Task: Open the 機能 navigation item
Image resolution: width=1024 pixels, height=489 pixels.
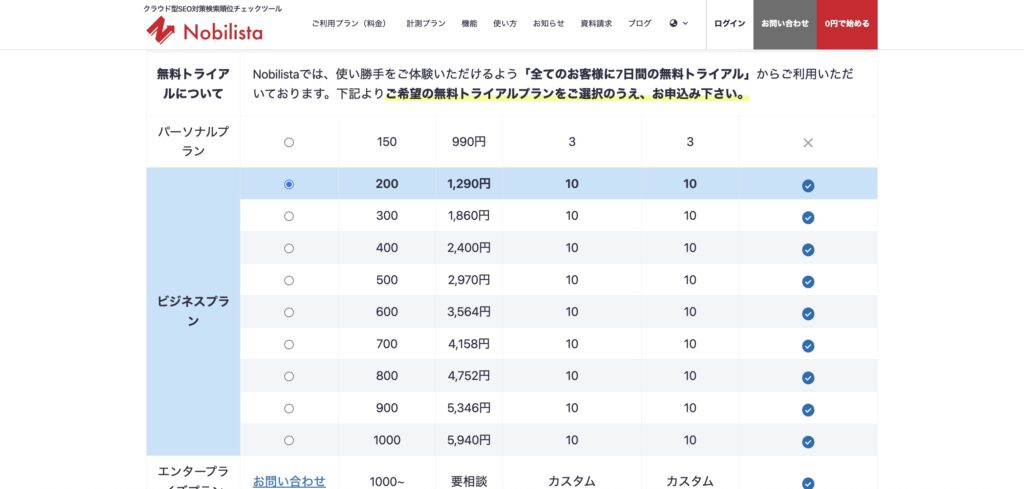Action: click(469, 23)
